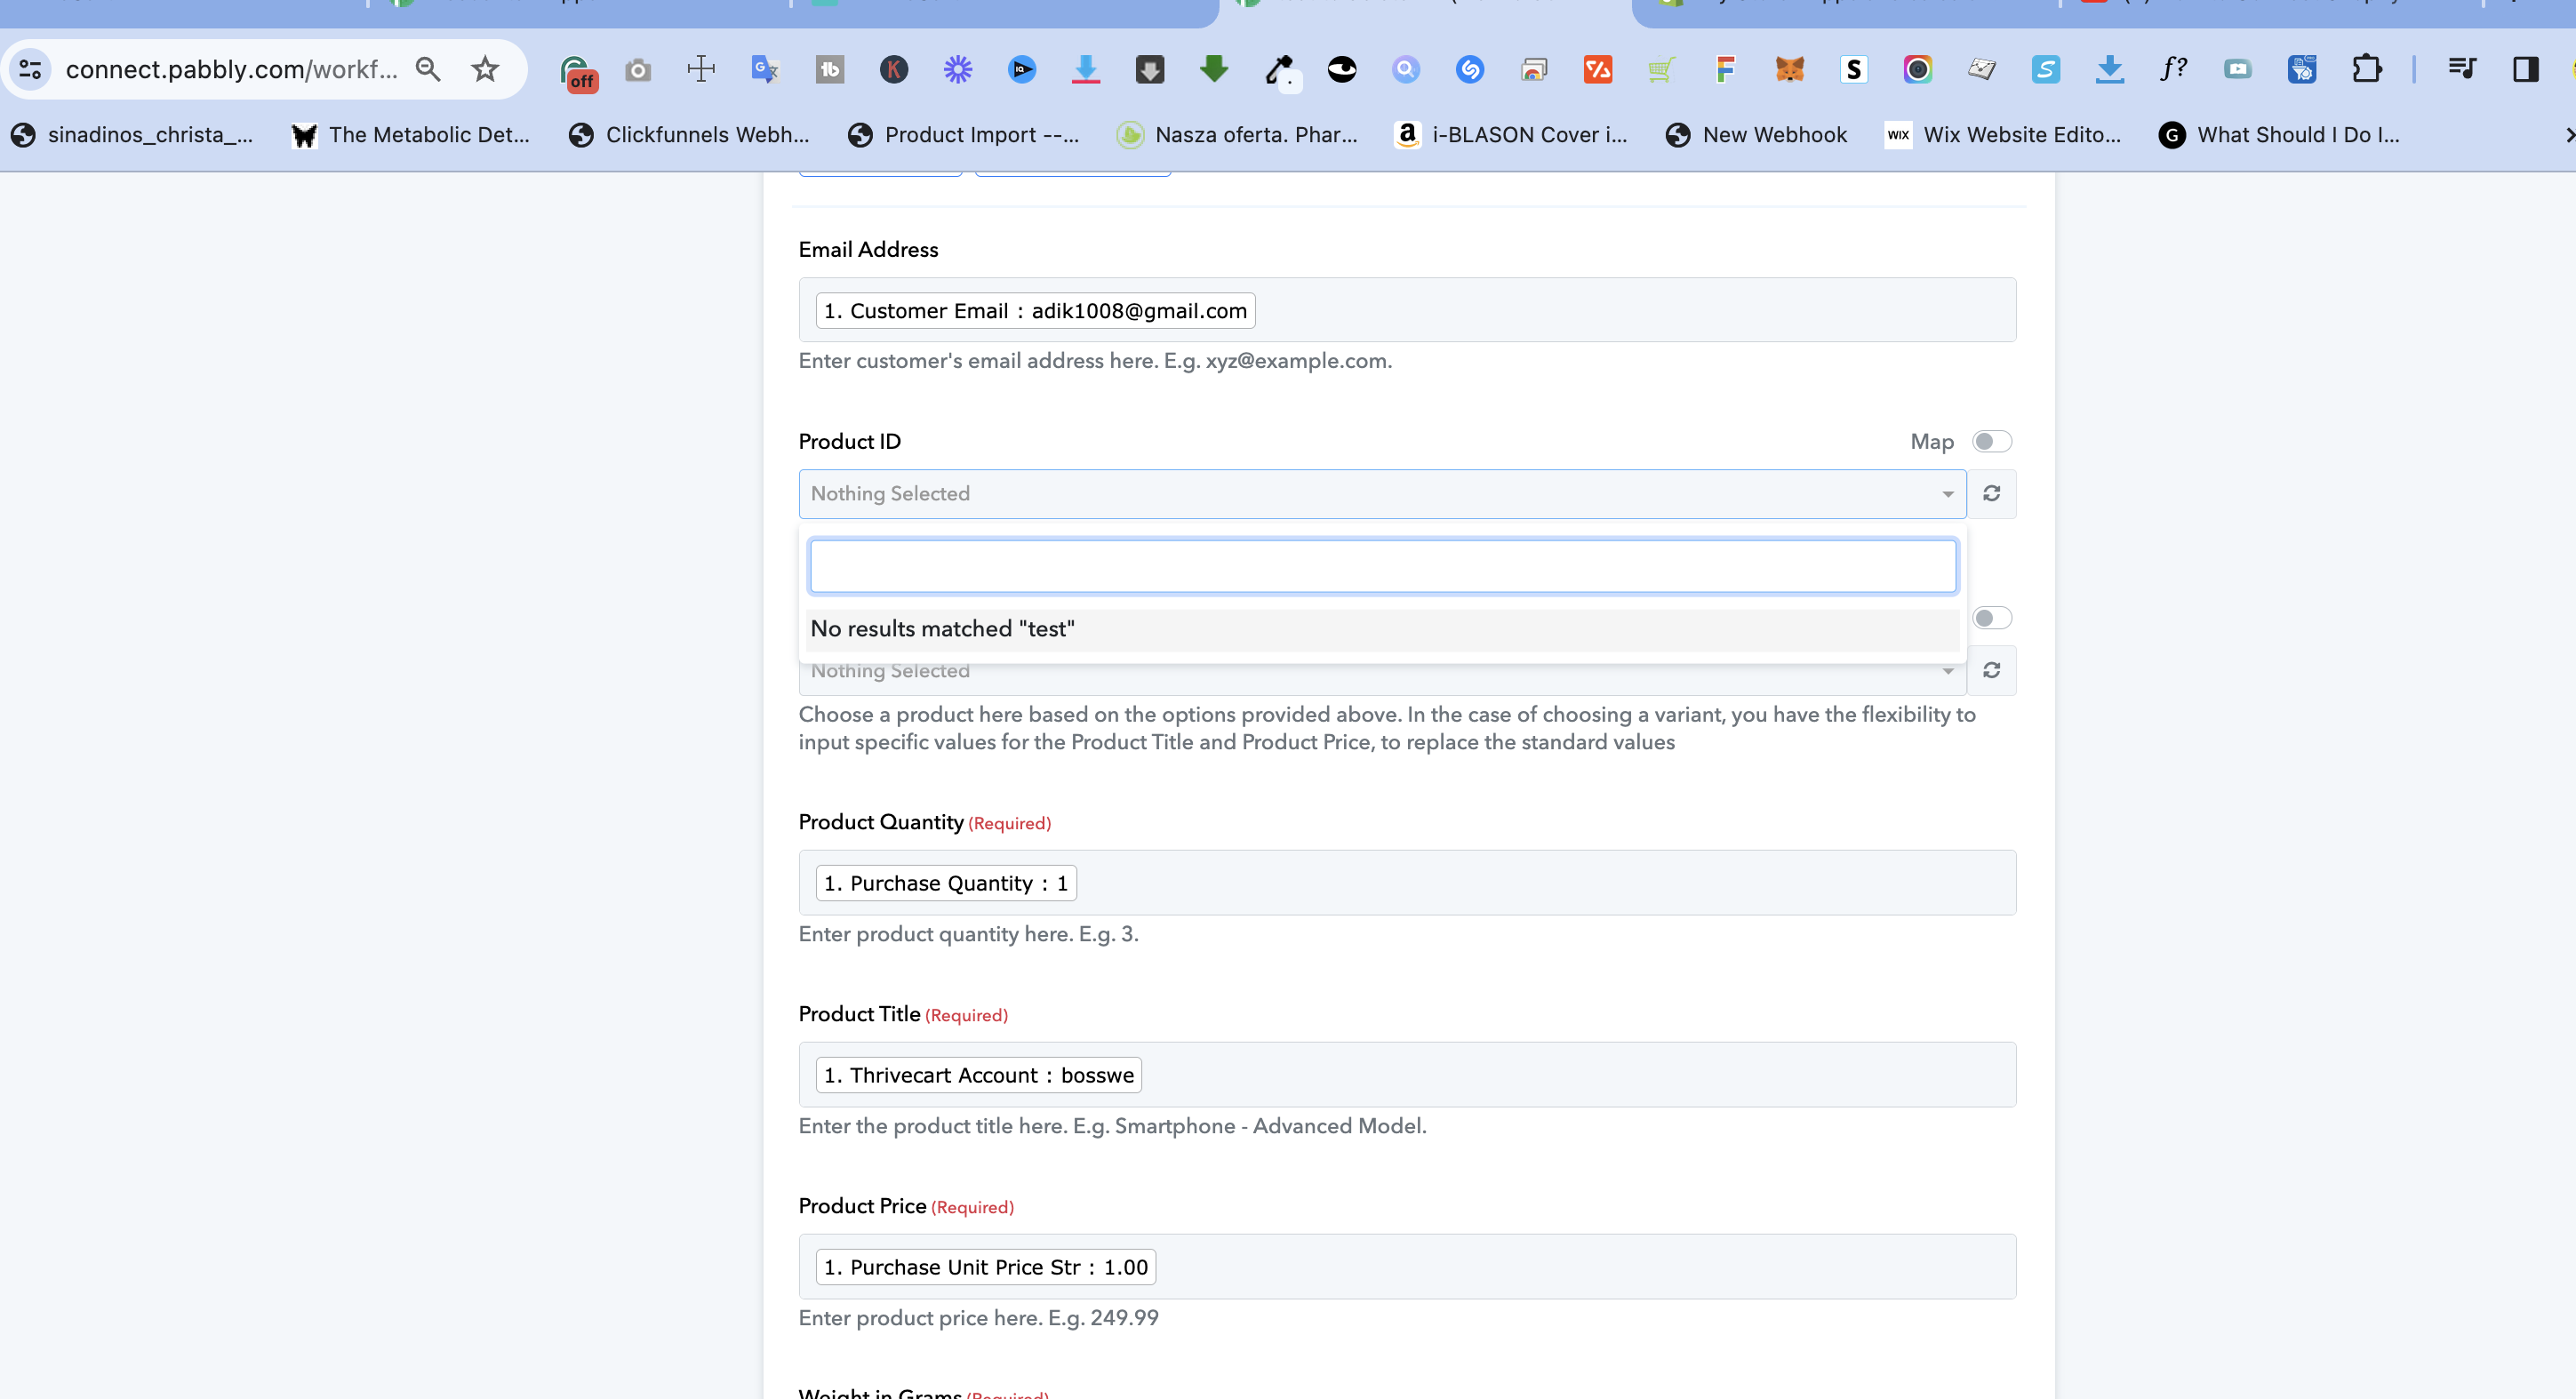Click the green shopping cart extension icon

pos(1662,69)
